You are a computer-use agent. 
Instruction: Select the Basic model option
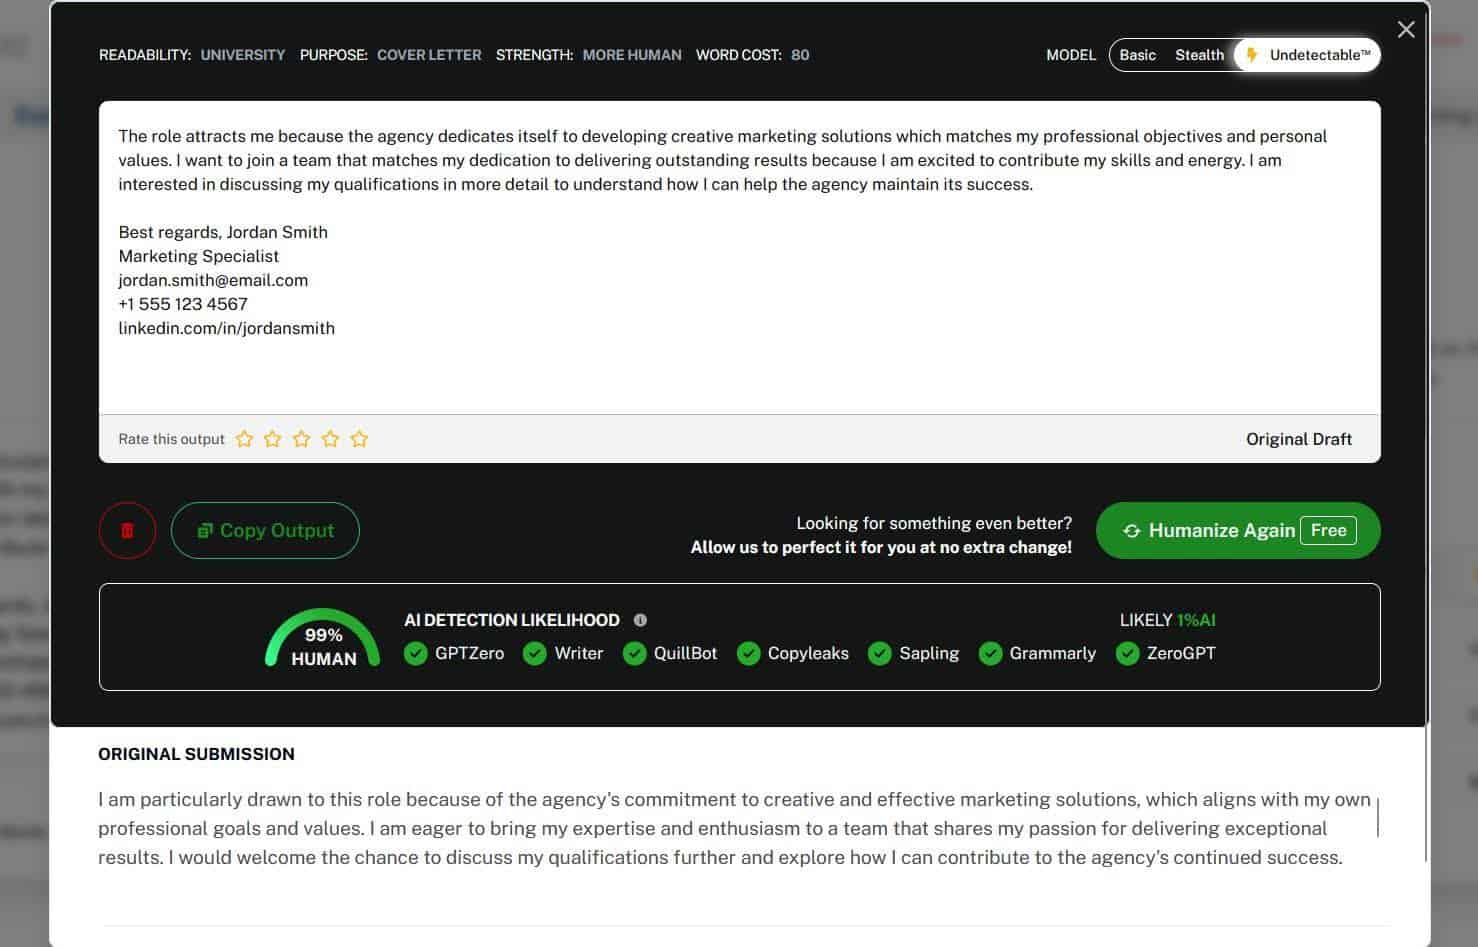(x=1137, y=55)
